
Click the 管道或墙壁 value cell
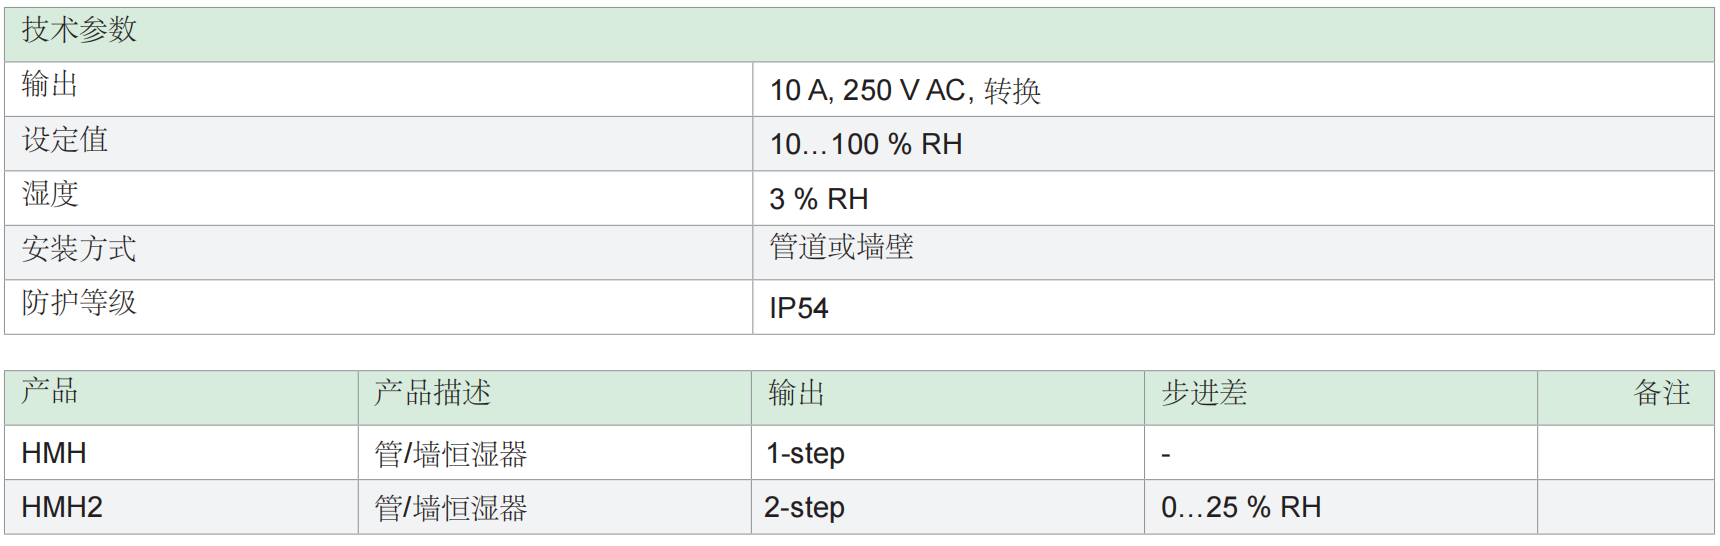point(841,247)
